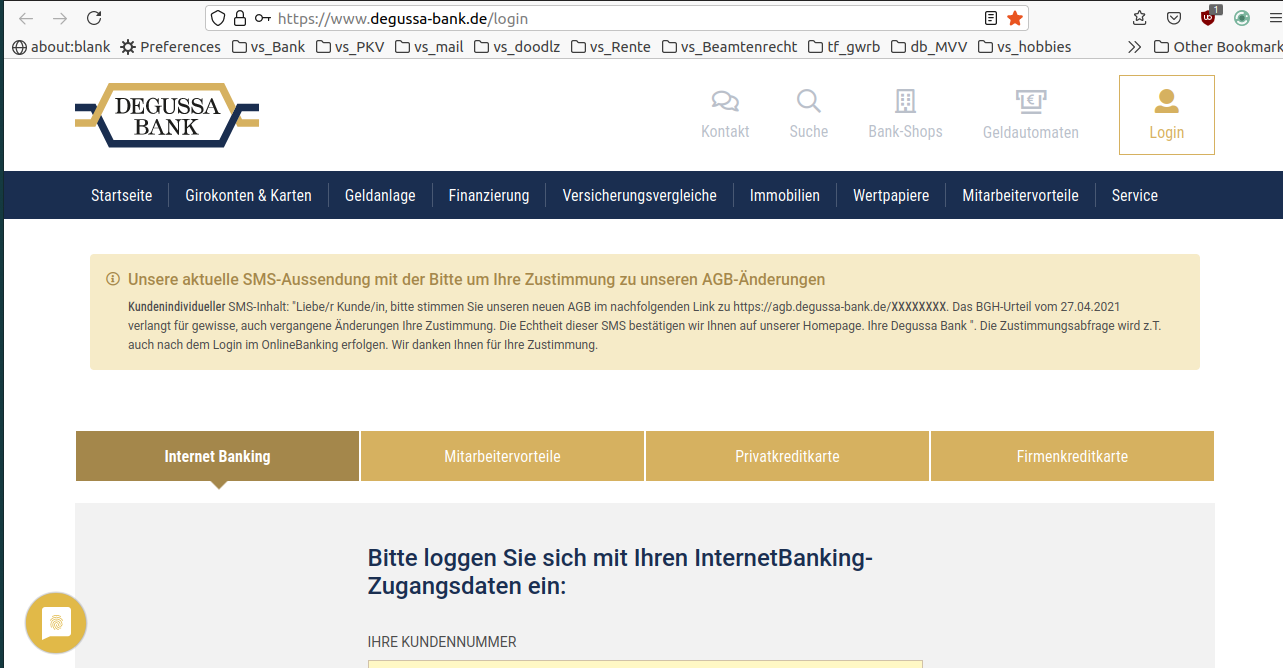Open the tf_gwrb bookmark folder

click(x=844, y=47)
